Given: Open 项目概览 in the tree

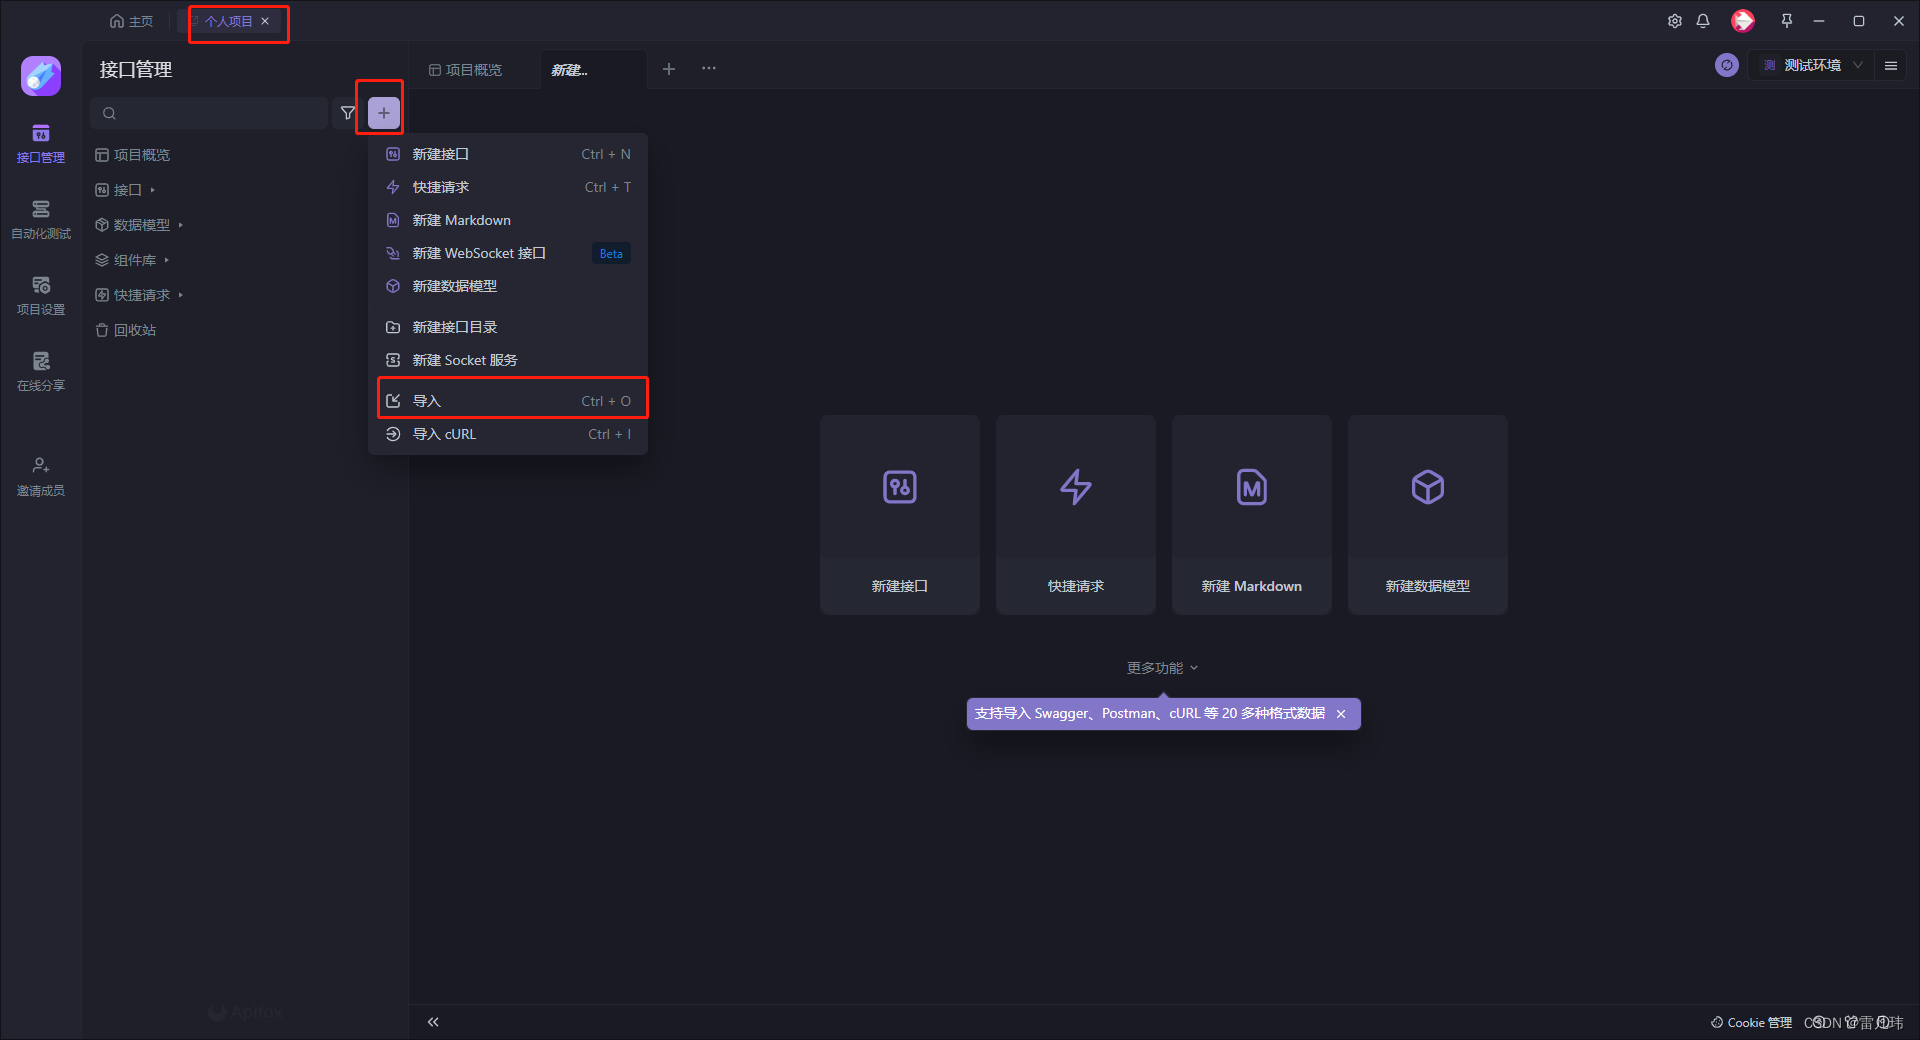Looking at the screenshot, I should pyautogui.click(x=133, y=155).
